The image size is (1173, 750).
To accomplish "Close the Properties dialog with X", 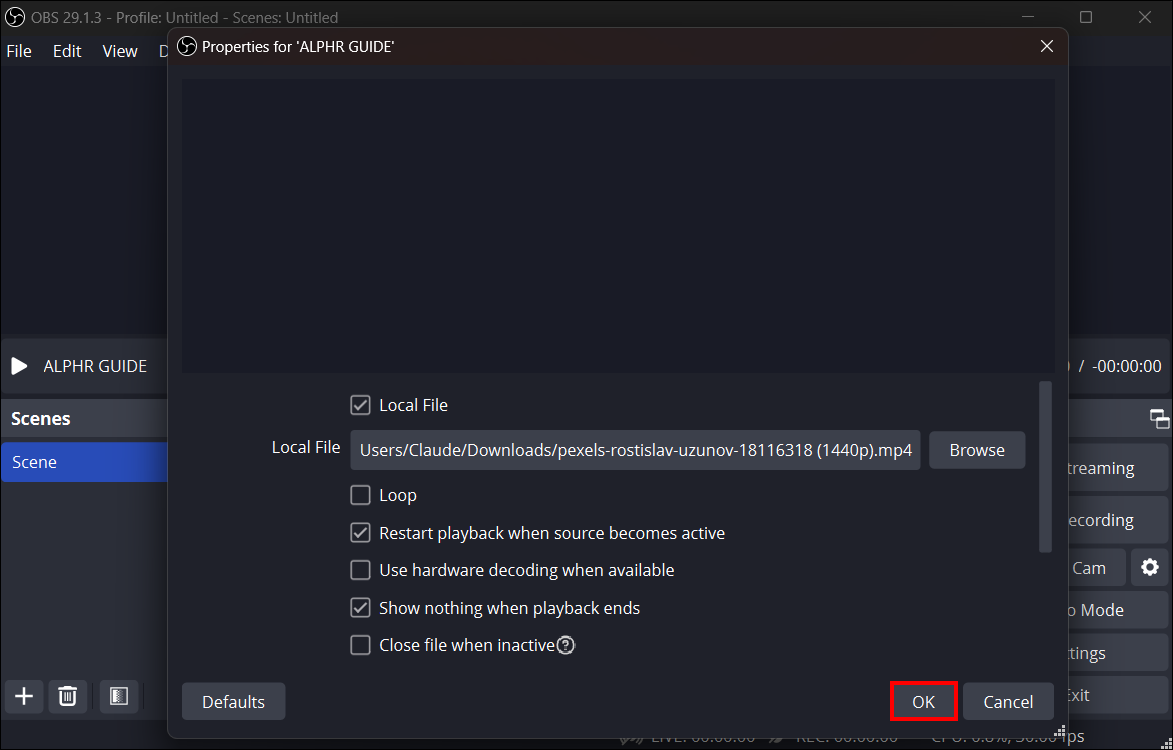I will coord(1047,46).
